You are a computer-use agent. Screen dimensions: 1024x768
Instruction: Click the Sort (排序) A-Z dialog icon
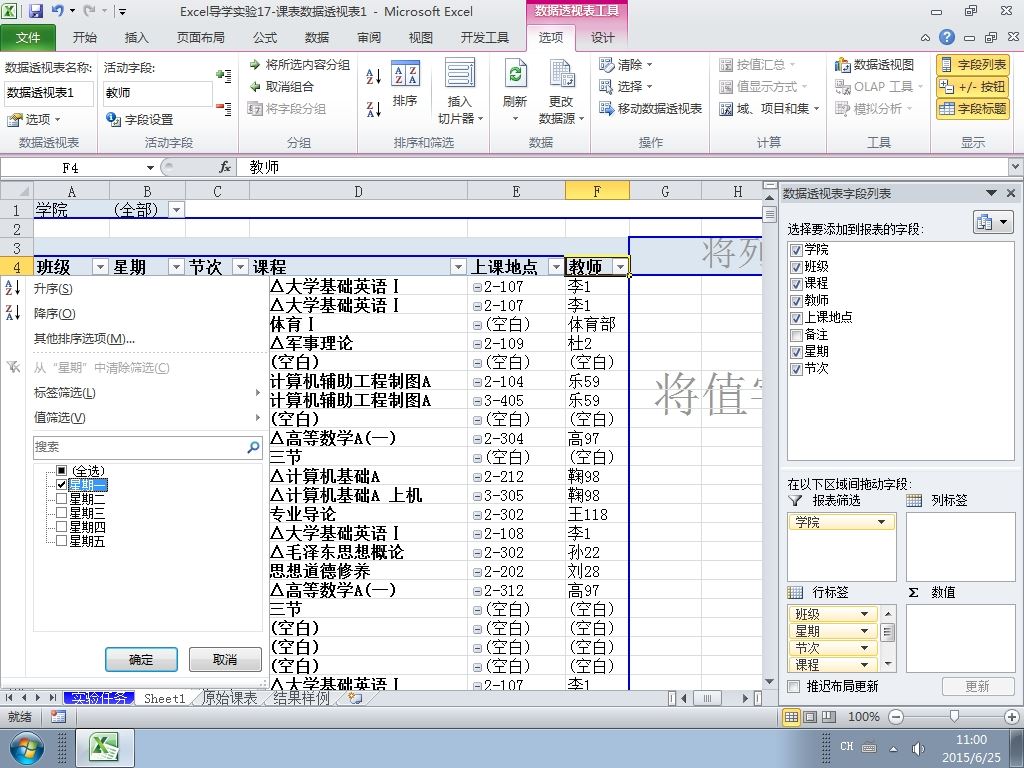pos(406,73)
